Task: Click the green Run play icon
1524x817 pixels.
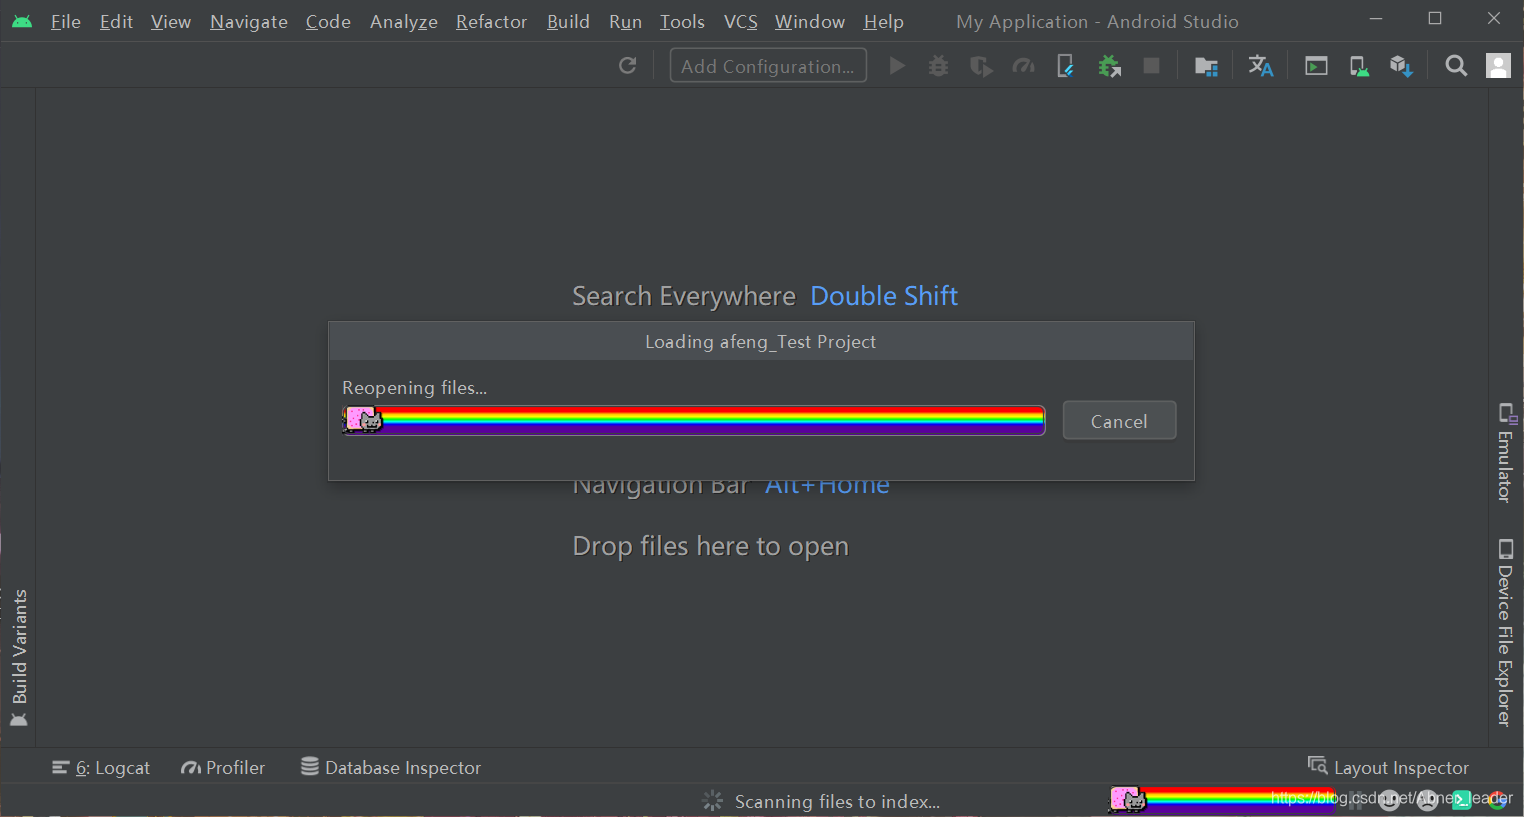Action: click(x=898, y=66)
